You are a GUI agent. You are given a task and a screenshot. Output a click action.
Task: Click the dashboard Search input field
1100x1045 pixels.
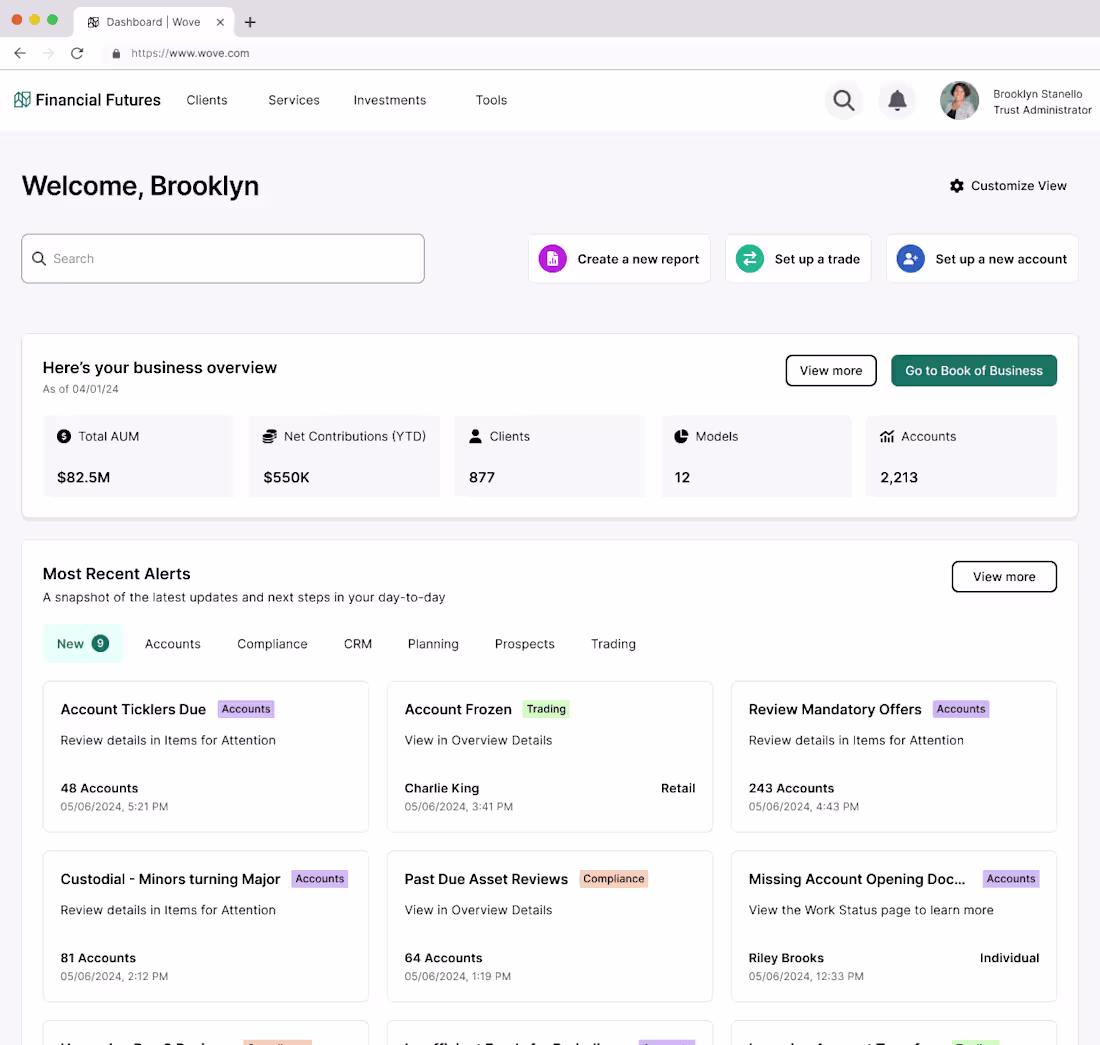(223, 259)
